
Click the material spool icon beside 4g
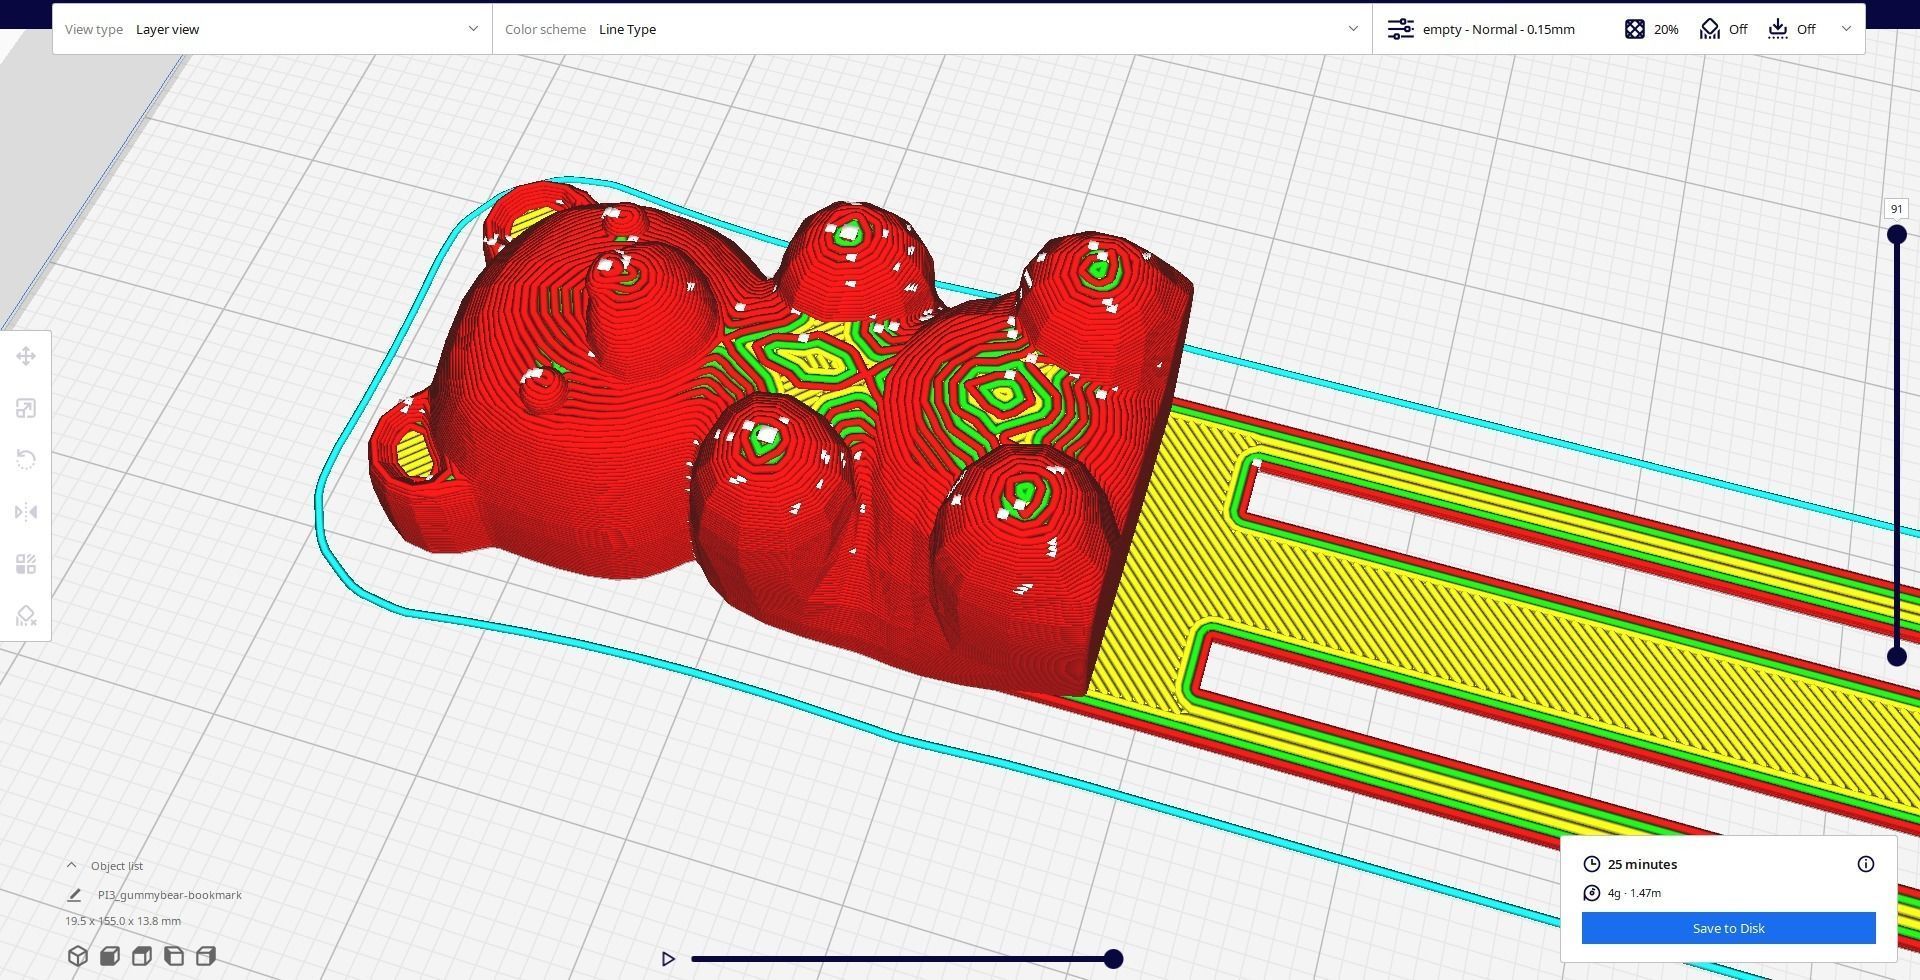pyautogui.click(x=1592, y=893)
